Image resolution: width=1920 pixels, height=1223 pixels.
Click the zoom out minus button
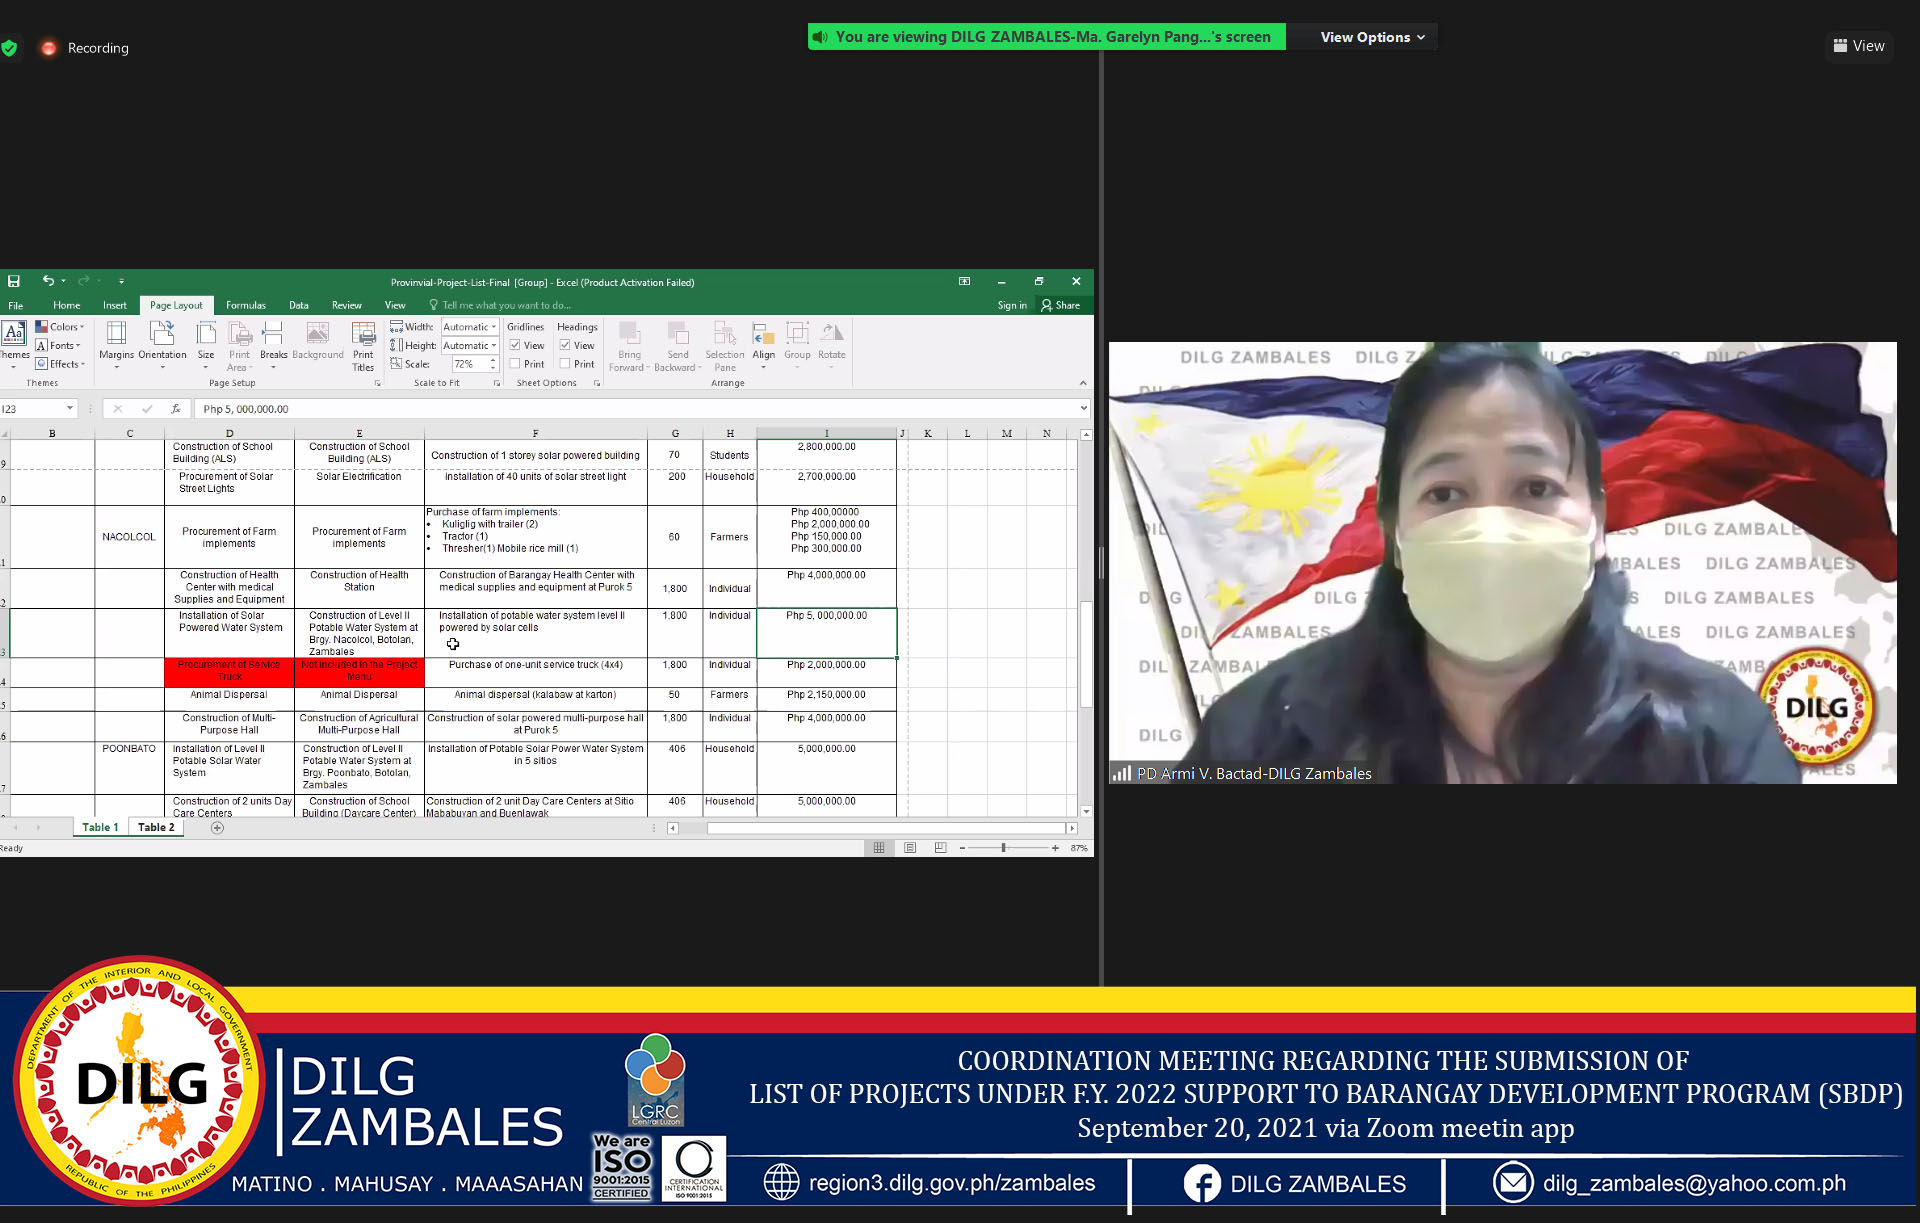coord(962,848)
